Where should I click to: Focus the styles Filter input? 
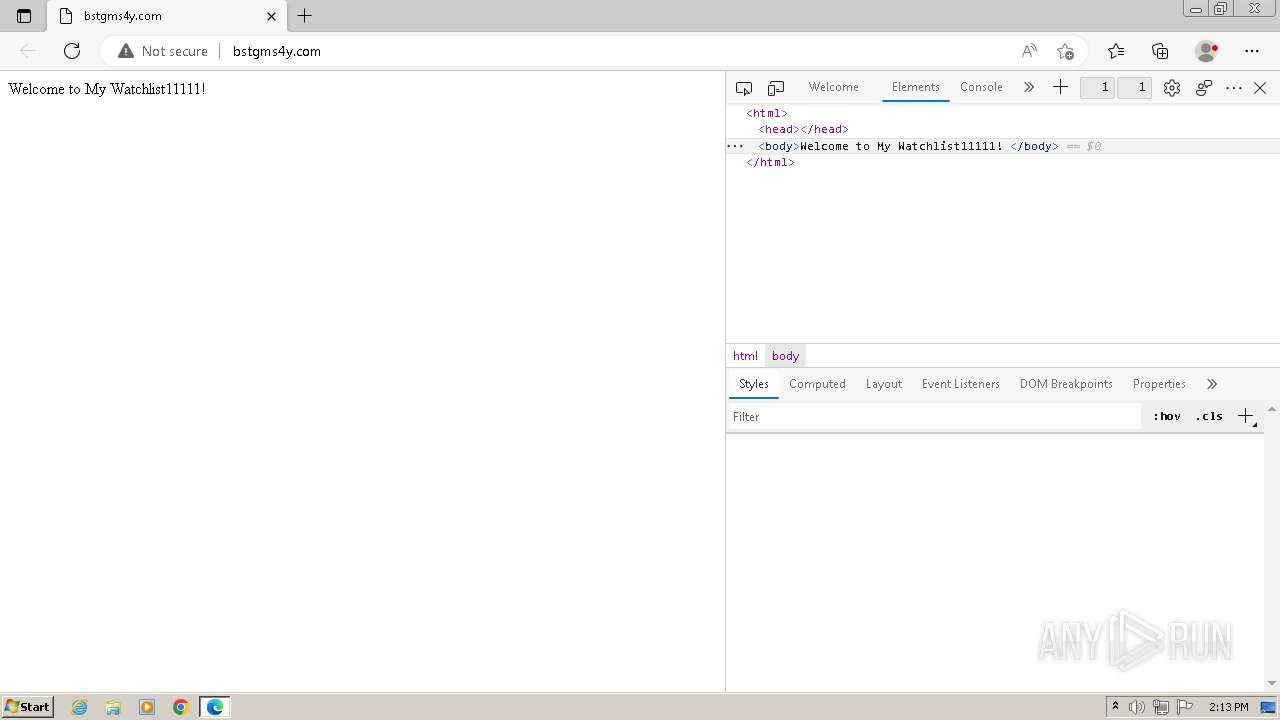(x=934, y=417)
